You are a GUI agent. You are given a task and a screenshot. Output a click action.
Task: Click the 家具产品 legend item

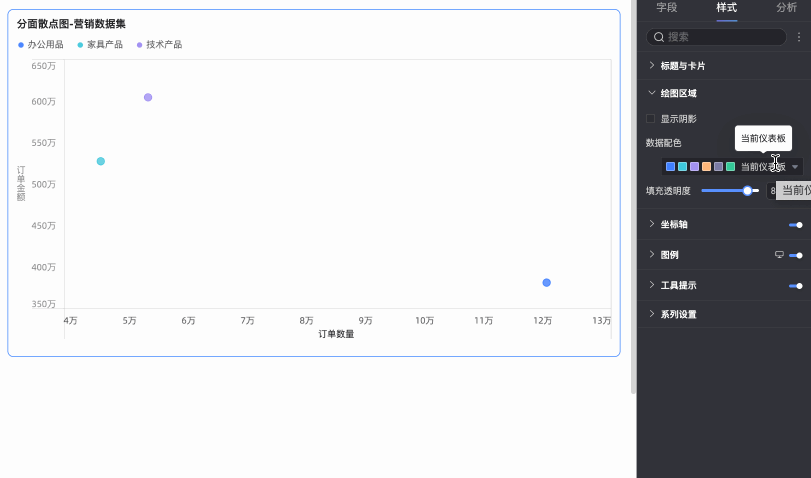[100, 44]
